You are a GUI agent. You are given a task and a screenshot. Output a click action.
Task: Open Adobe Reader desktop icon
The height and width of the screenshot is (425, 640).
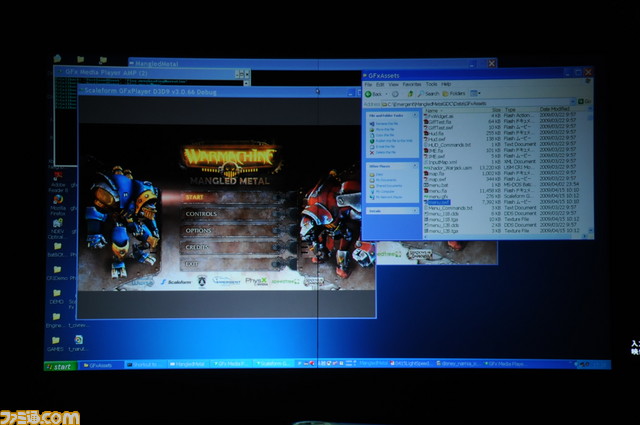pos(58,182)
